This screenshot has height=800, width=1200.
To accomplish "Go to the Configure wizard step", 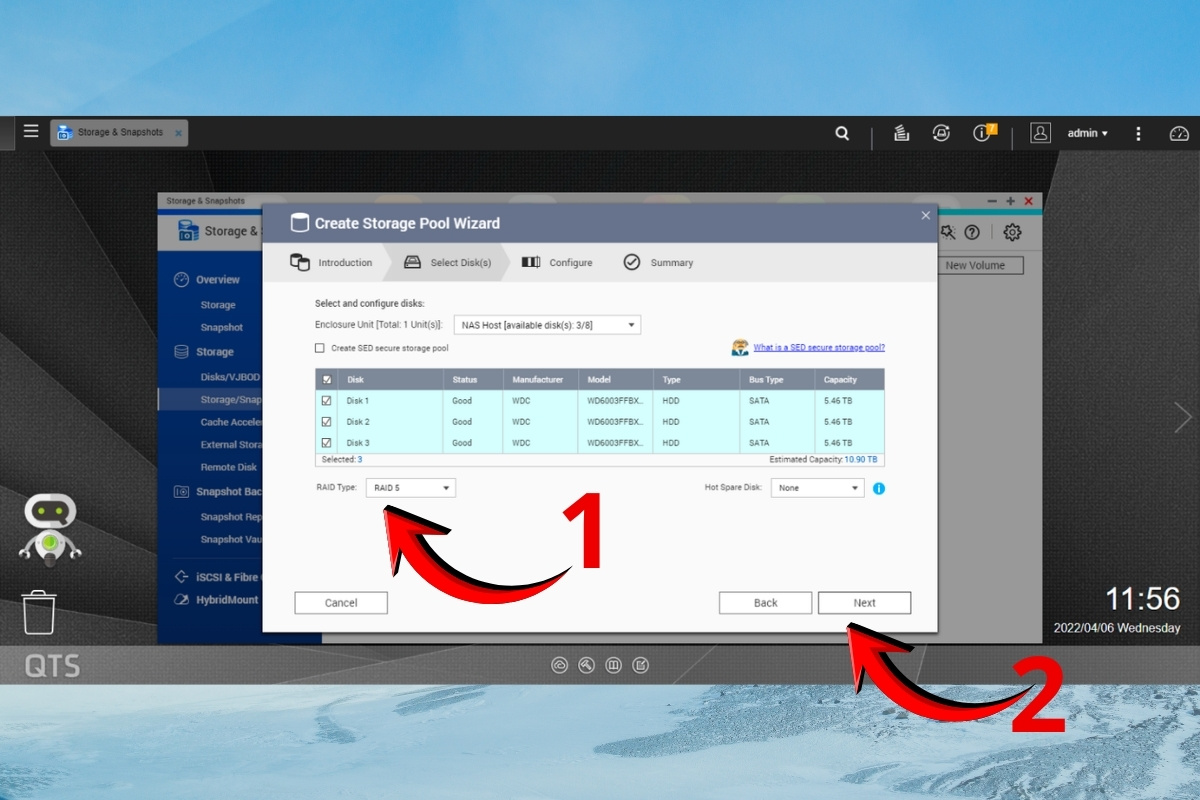I will 557,263.
